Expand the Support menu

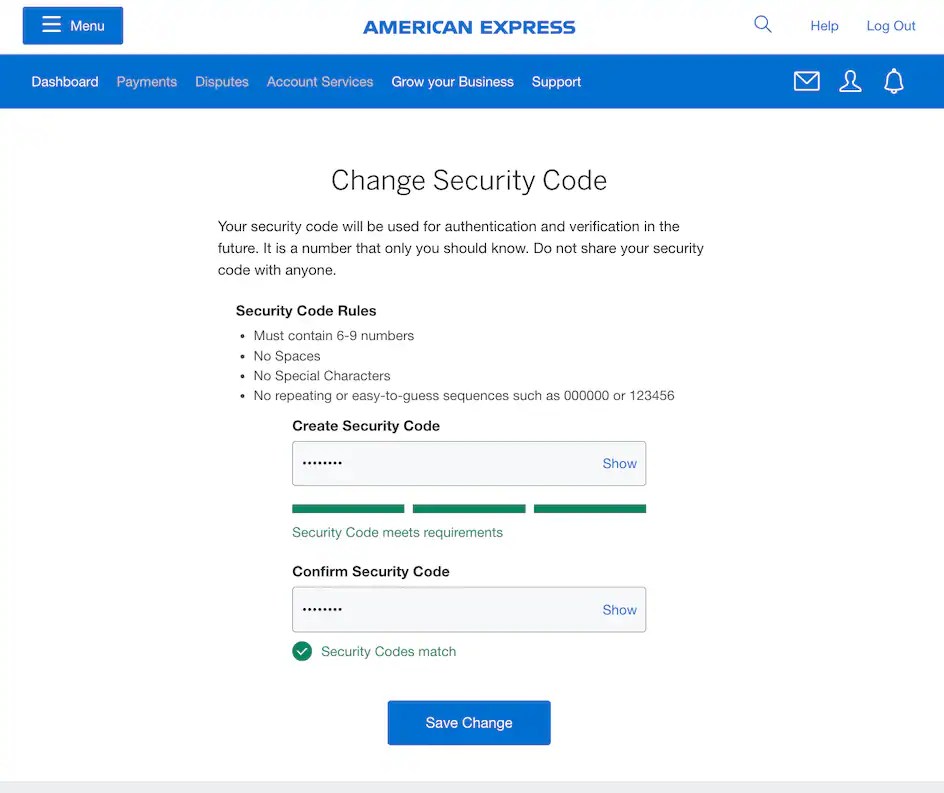pos(556,82)
